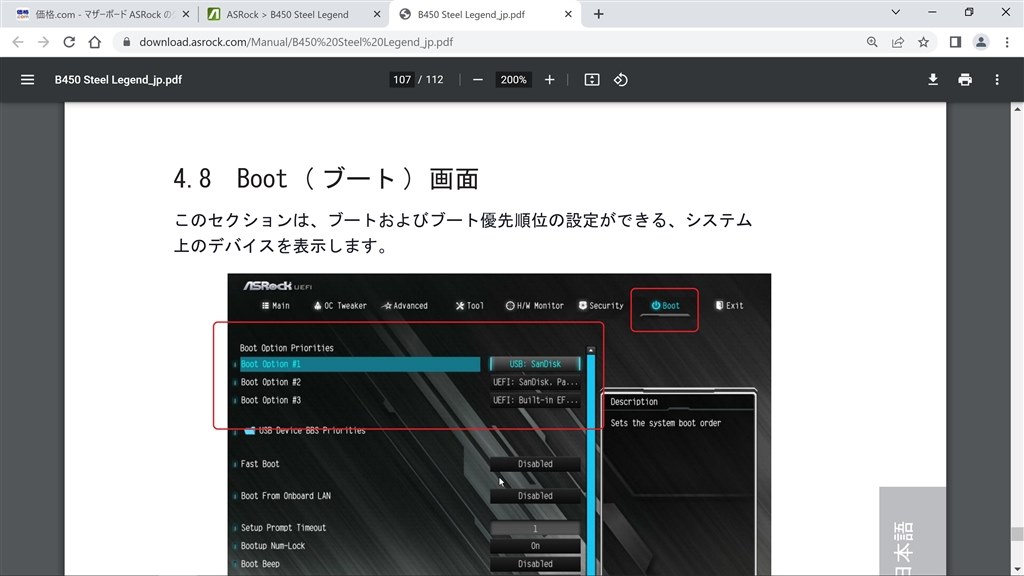Toggle the browser side panel
This screenshot has height=576, width=1024.
click(x=955, y=42)
